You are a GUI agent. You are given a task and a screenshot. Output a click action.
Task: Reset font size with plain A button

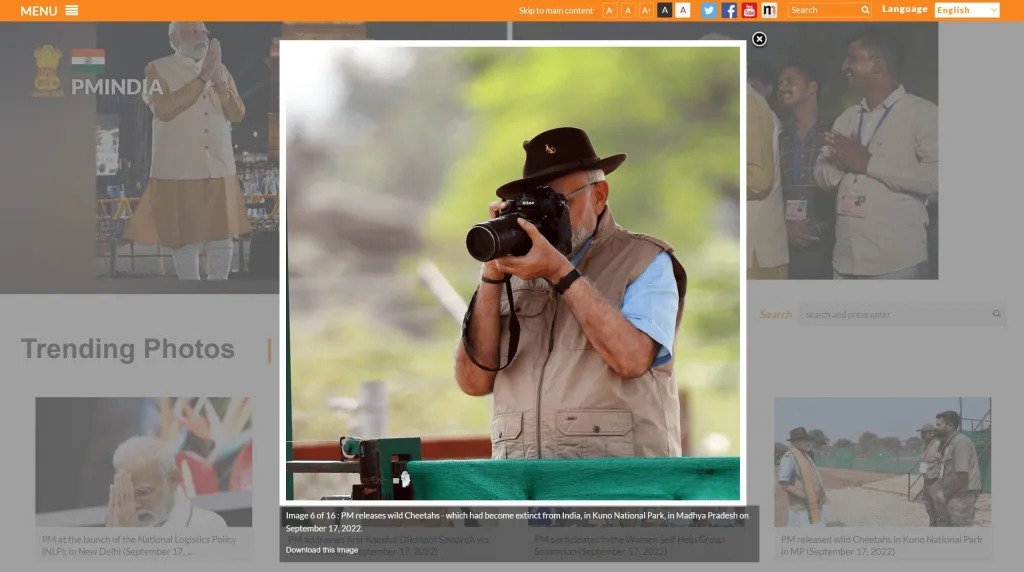(x=628, y=10)
